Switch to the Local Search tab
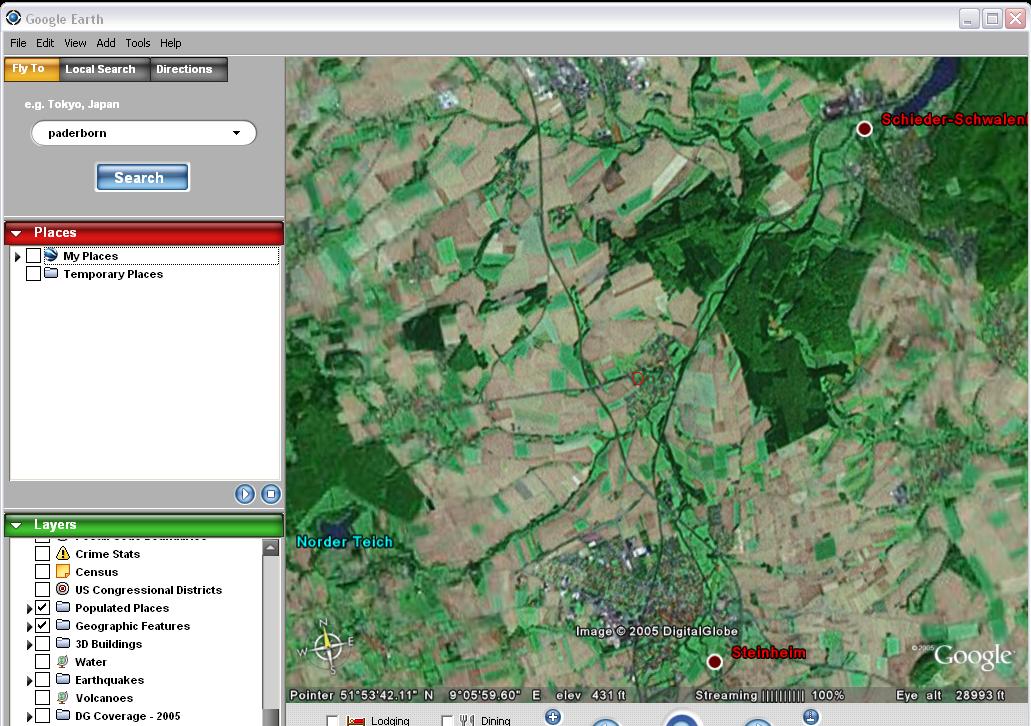The height and width of the screenshot is (726, 1031). 104,69
